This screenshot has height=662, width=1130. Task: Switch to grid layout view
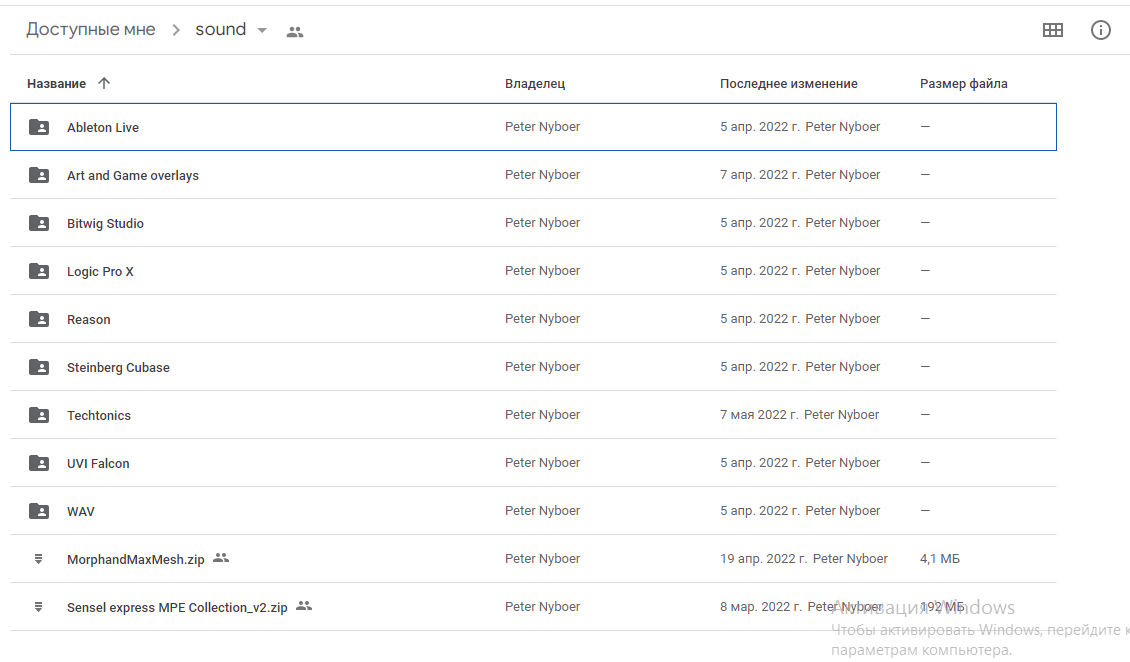click(x=1052, y=30)
